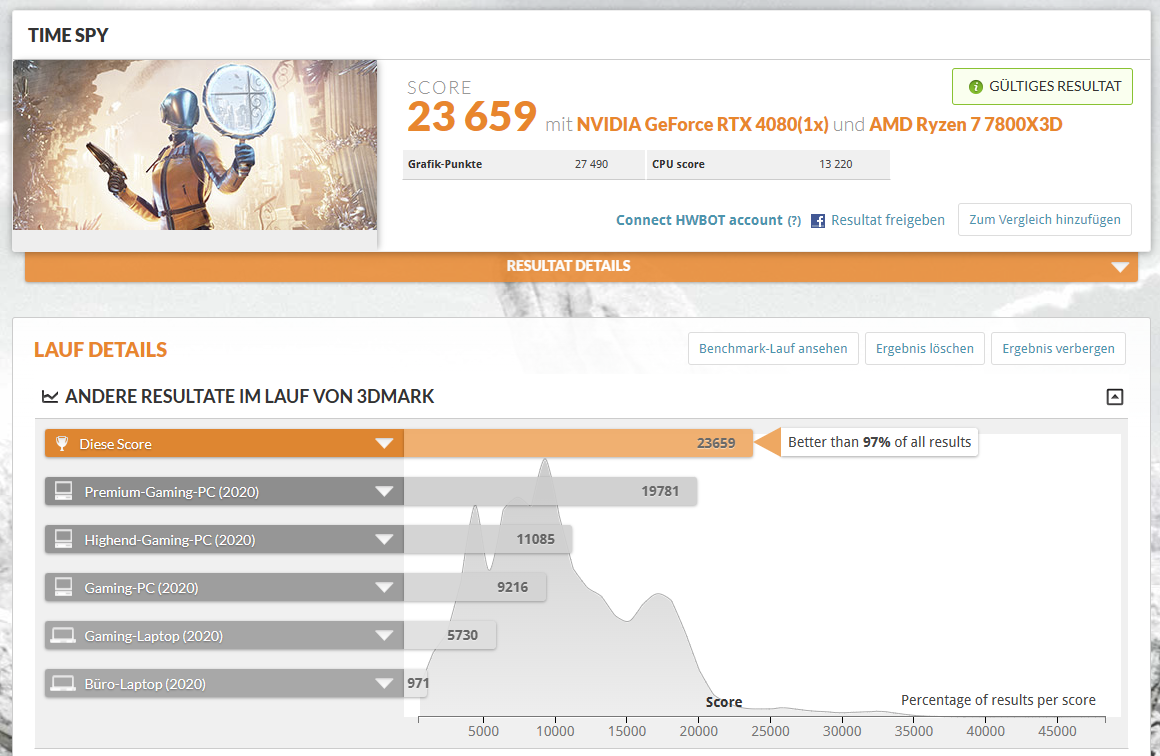Image resolution: width=1160 pixels, height=756 pixels.
Task: Open the NVIDIA GeForce RTX 4080(1x) link
Action: pyautogui.click(x=702, y=124)
